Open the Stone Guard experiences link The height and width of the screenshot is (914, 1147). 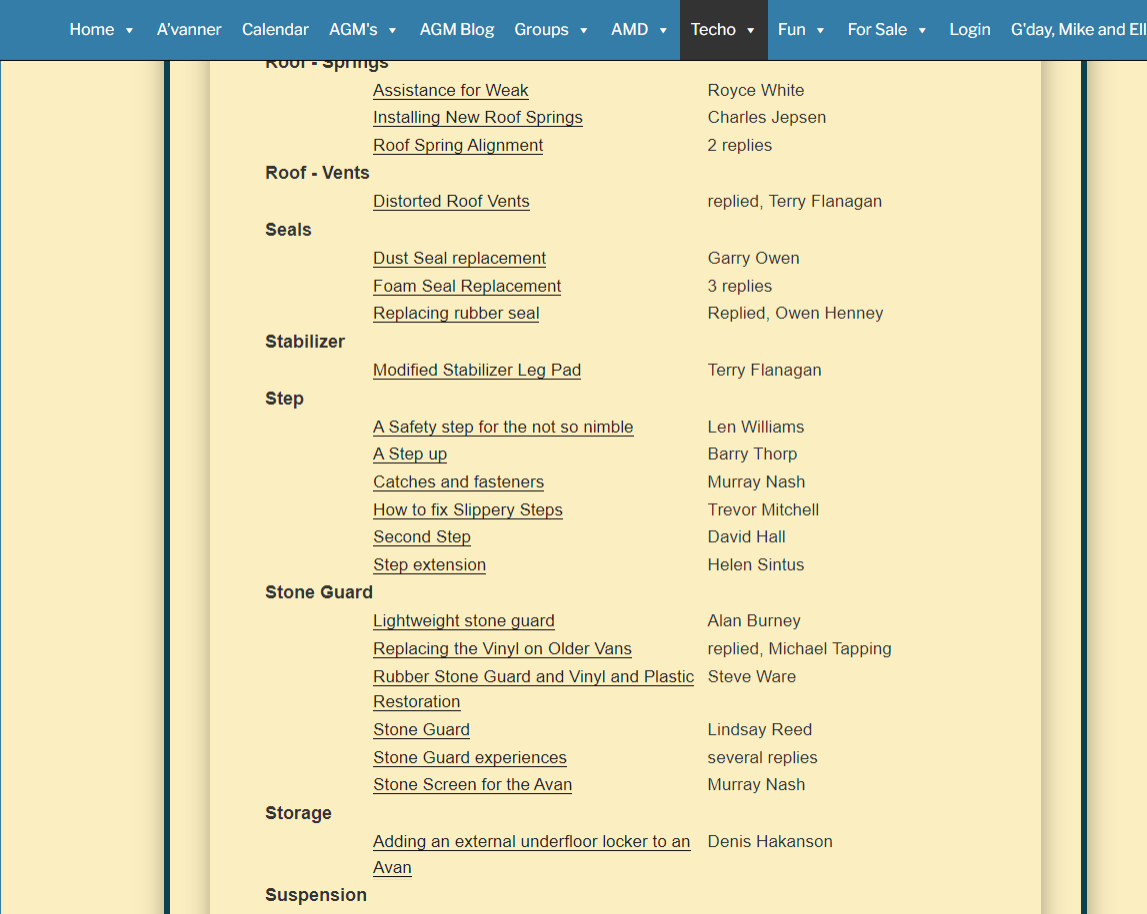coord(470,757)
